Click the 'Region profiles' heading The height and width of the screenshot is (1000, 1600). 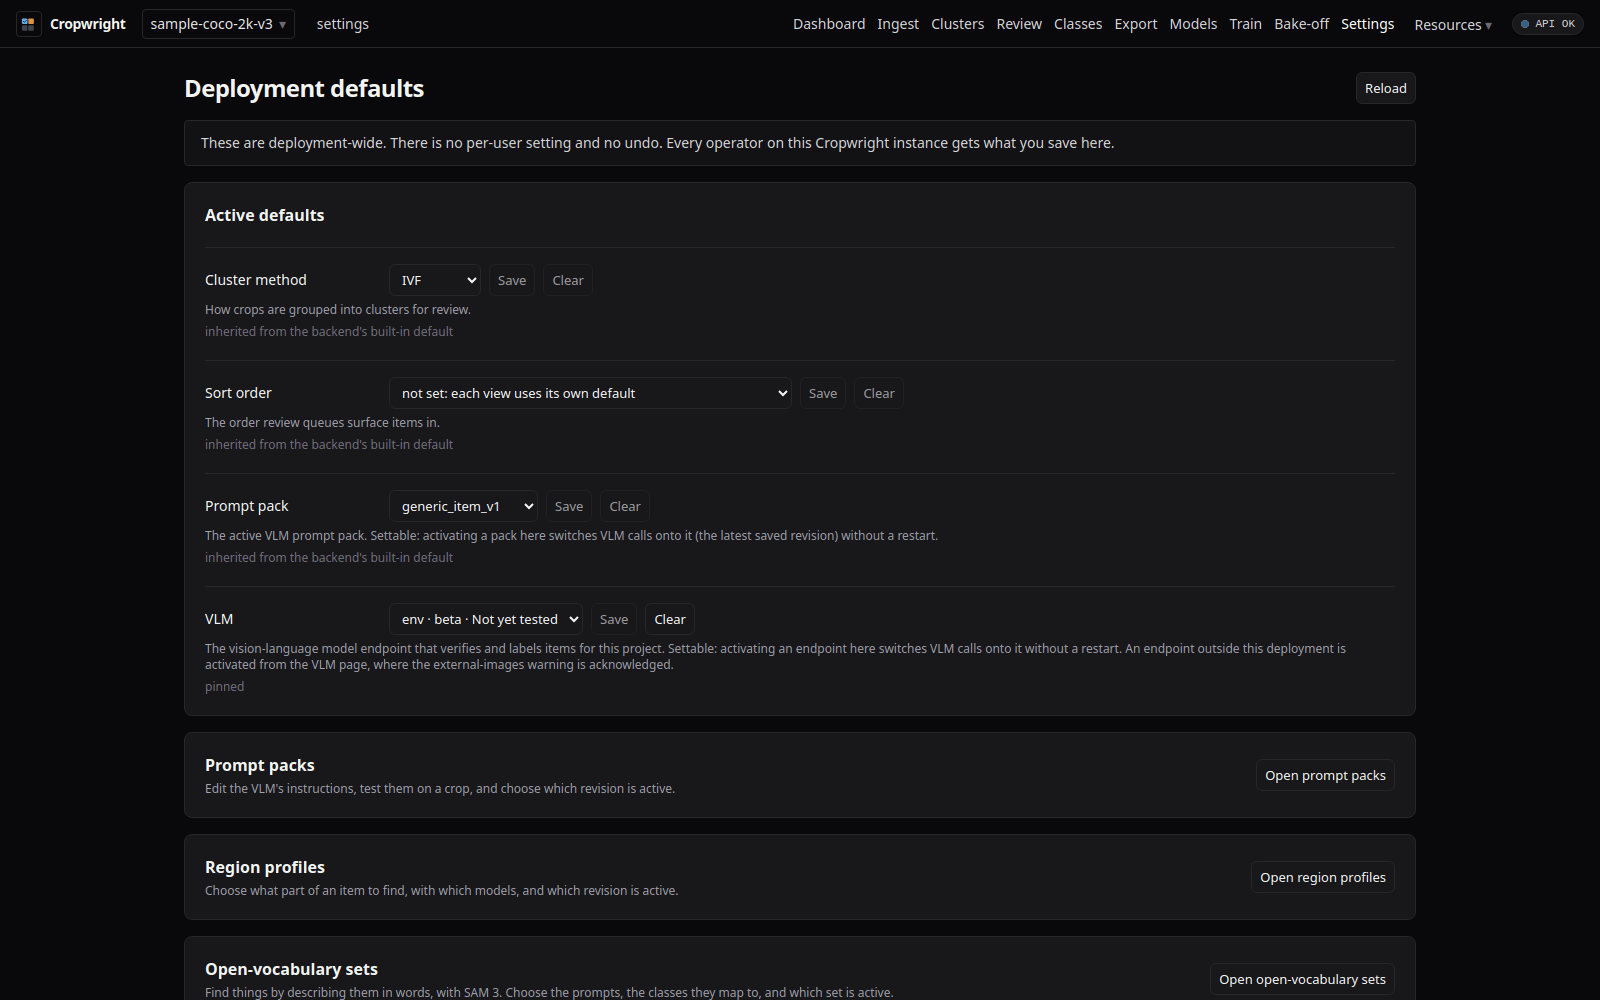[x=265, y=868]
